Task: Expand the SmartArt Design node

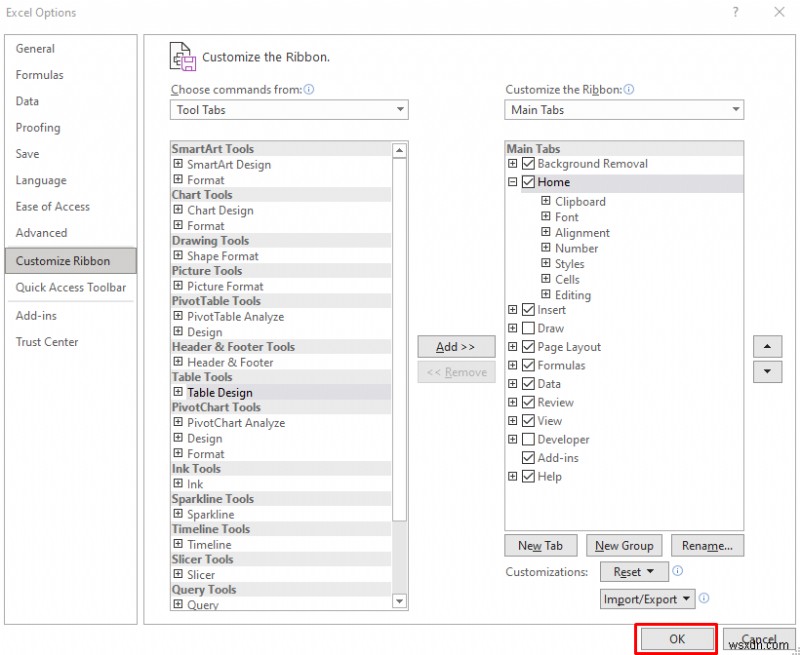Action: (x=178, y=164)
